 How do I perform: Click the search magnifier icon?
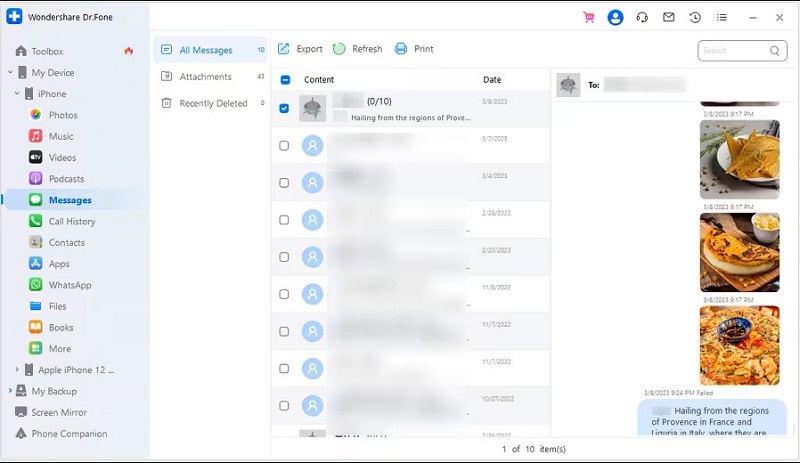775,50
